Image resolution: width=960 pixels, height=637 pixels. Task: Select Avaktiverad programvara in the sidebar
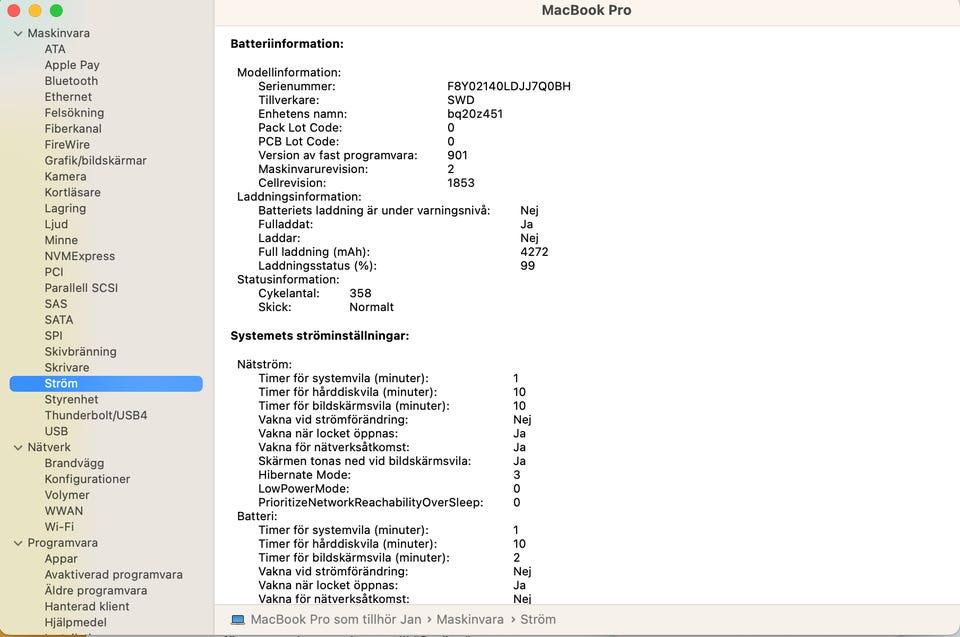(x=113, y=575)
